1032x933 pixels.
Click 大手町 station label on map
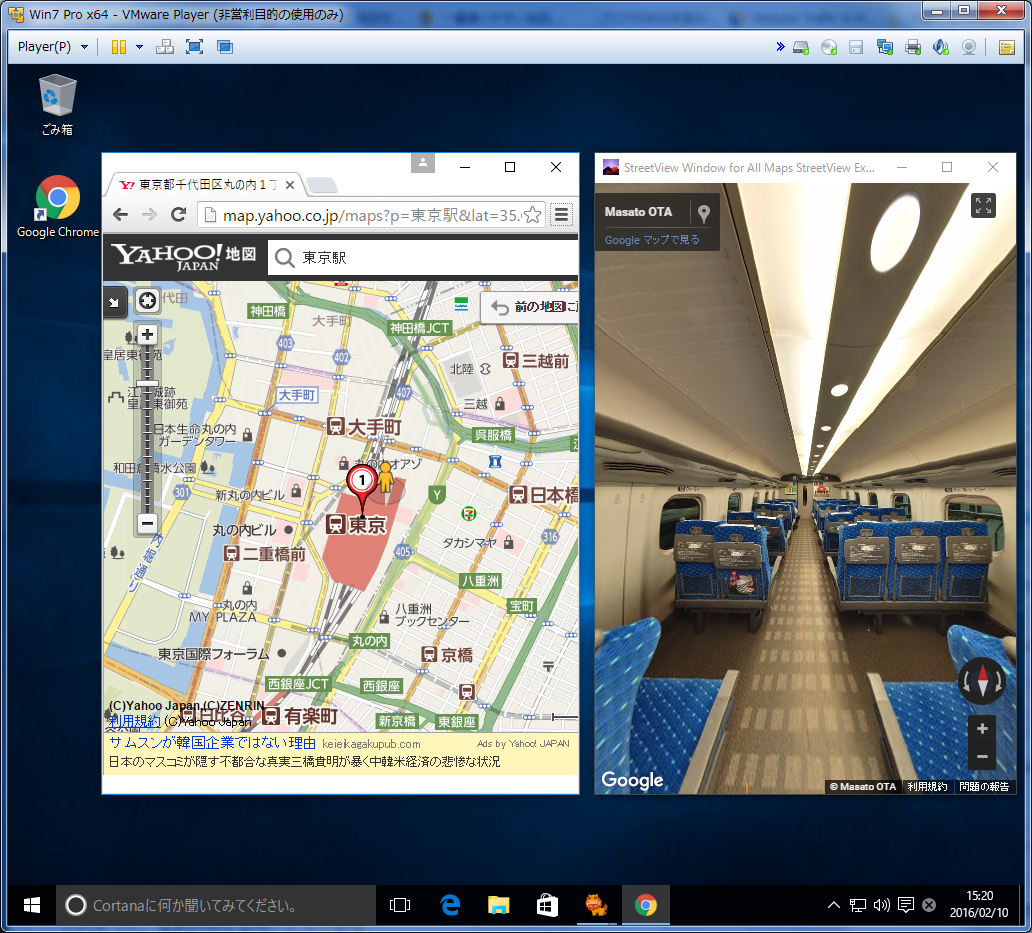(x=364, y=426)
